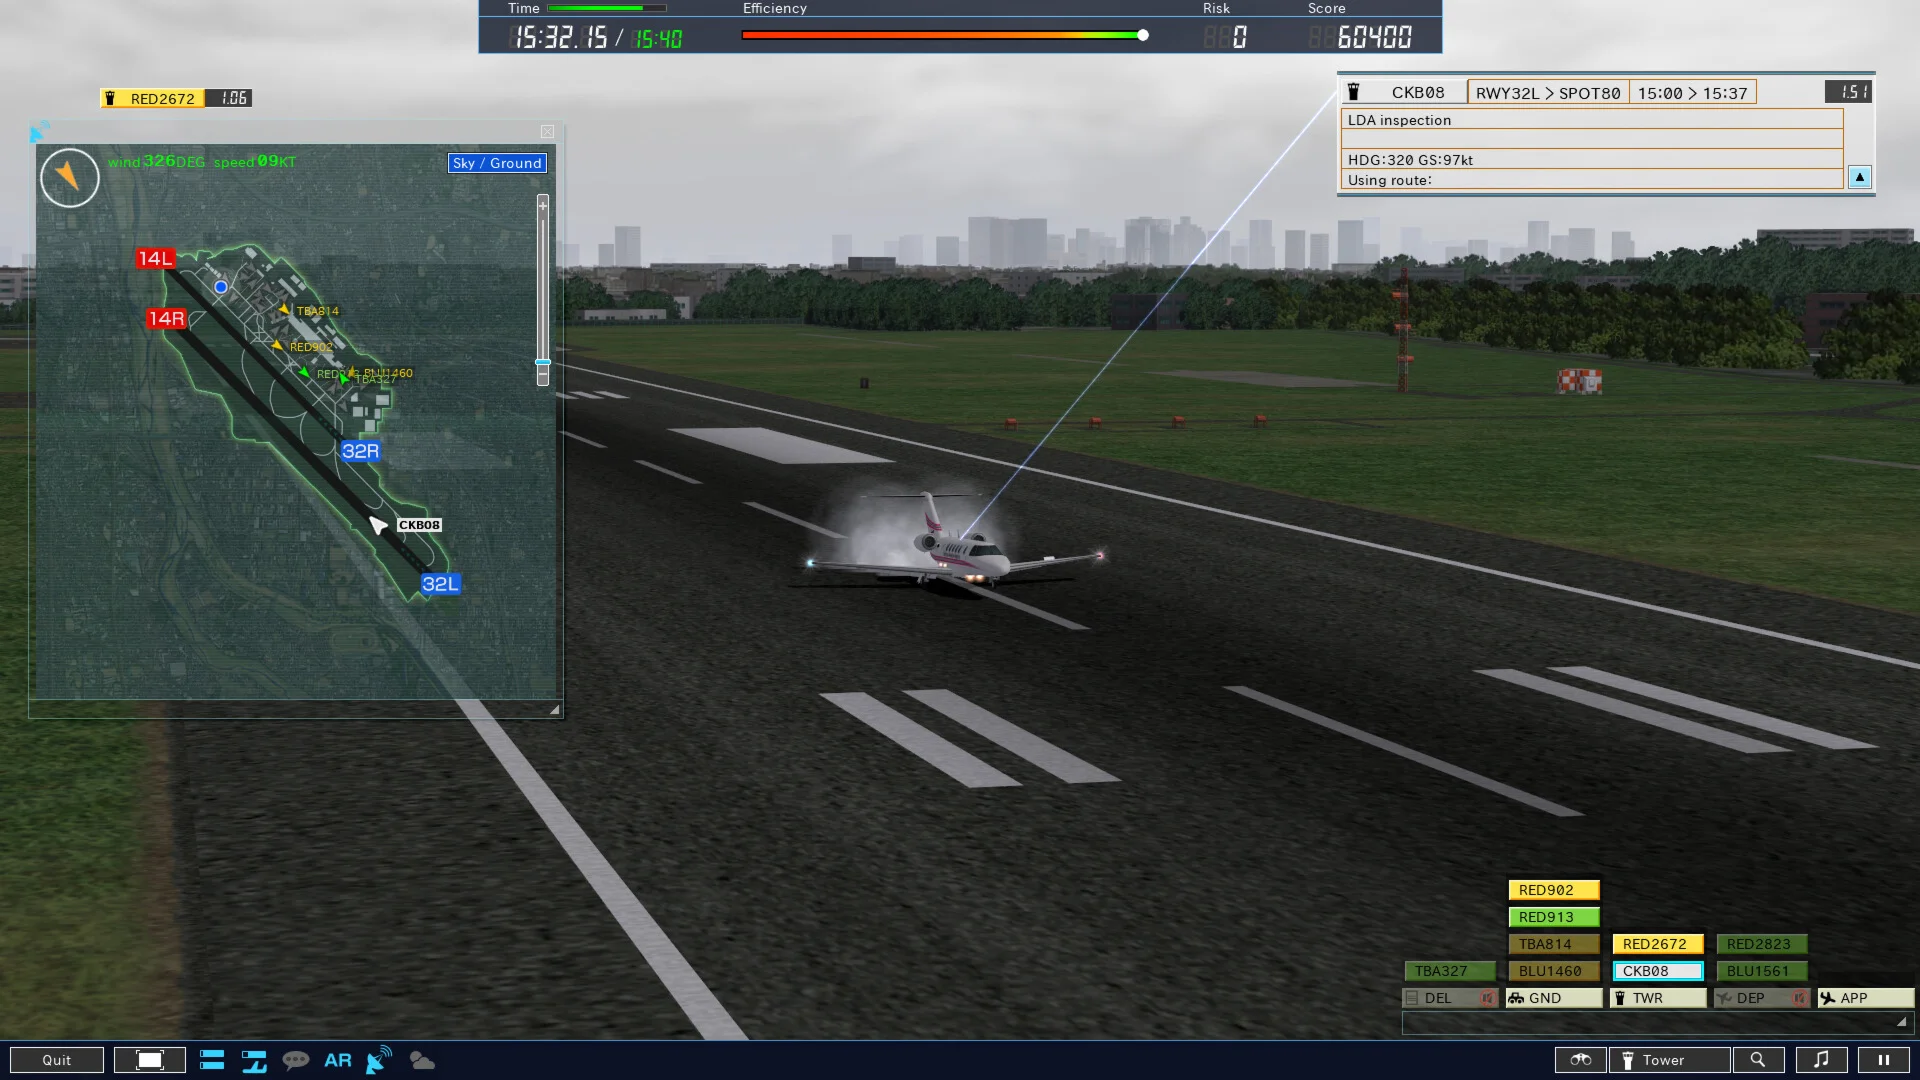The image size is (1920, 1080).
Task: Click the magnifier zoom button
Action: [1757, 1060]
